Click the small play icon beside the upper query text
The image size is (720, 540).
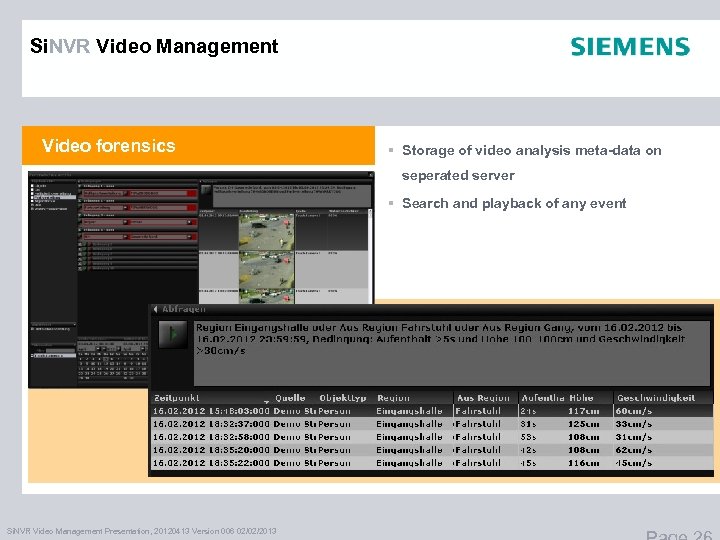[x=206, y=190]
